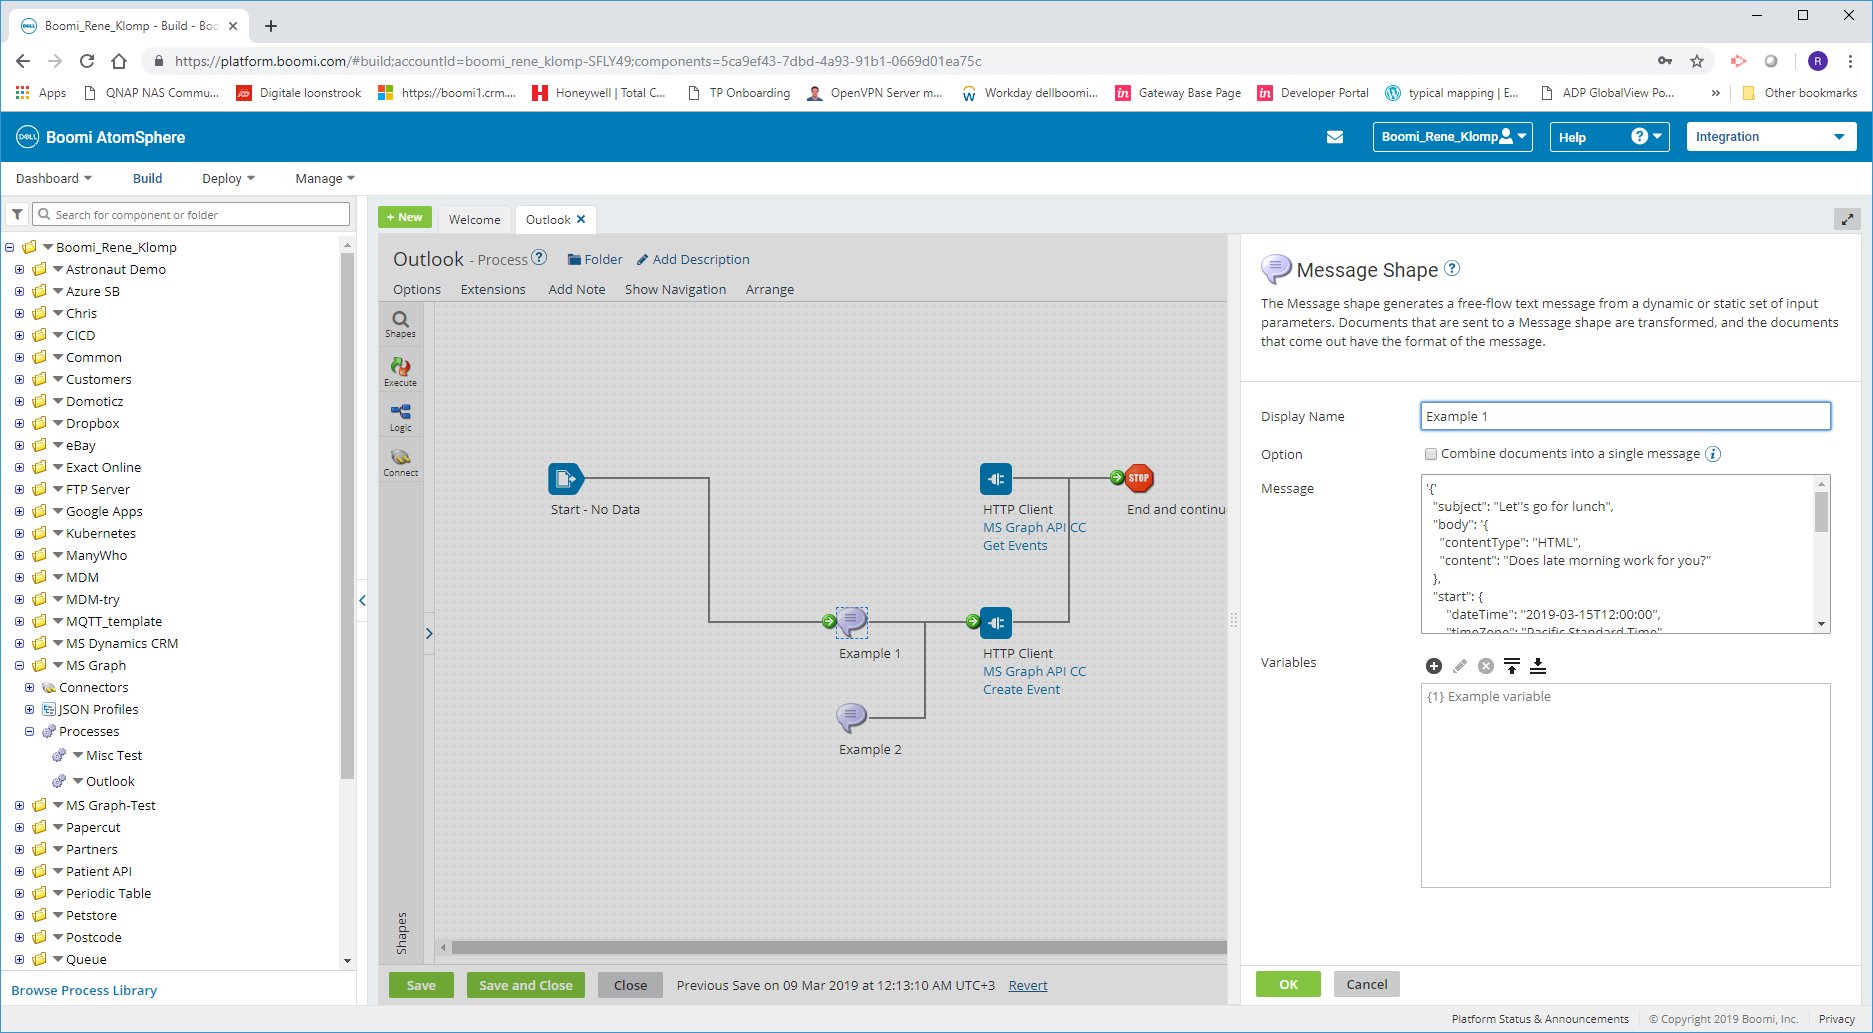Select the Logic shapes palette icon
Viewport: 1873px width, 1033px height.
pyautogui.click(x=400, y=415)
